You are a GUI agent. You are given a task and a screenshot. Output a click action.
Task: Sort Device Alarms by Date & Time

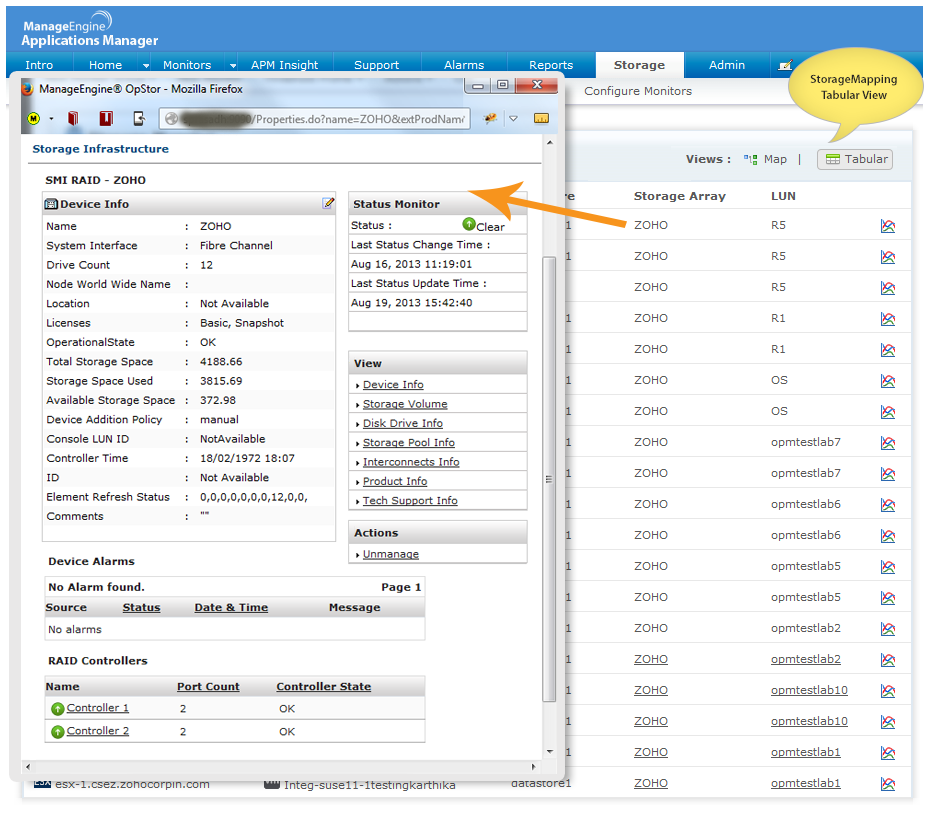231,608
